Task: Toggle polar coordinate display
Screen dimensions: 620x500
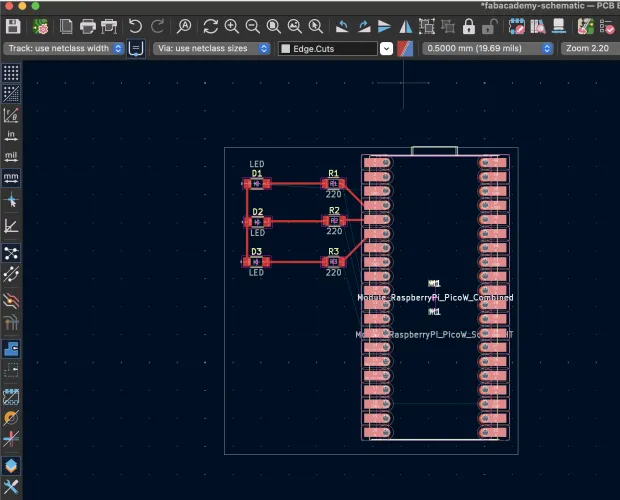Action: (11, 115)
